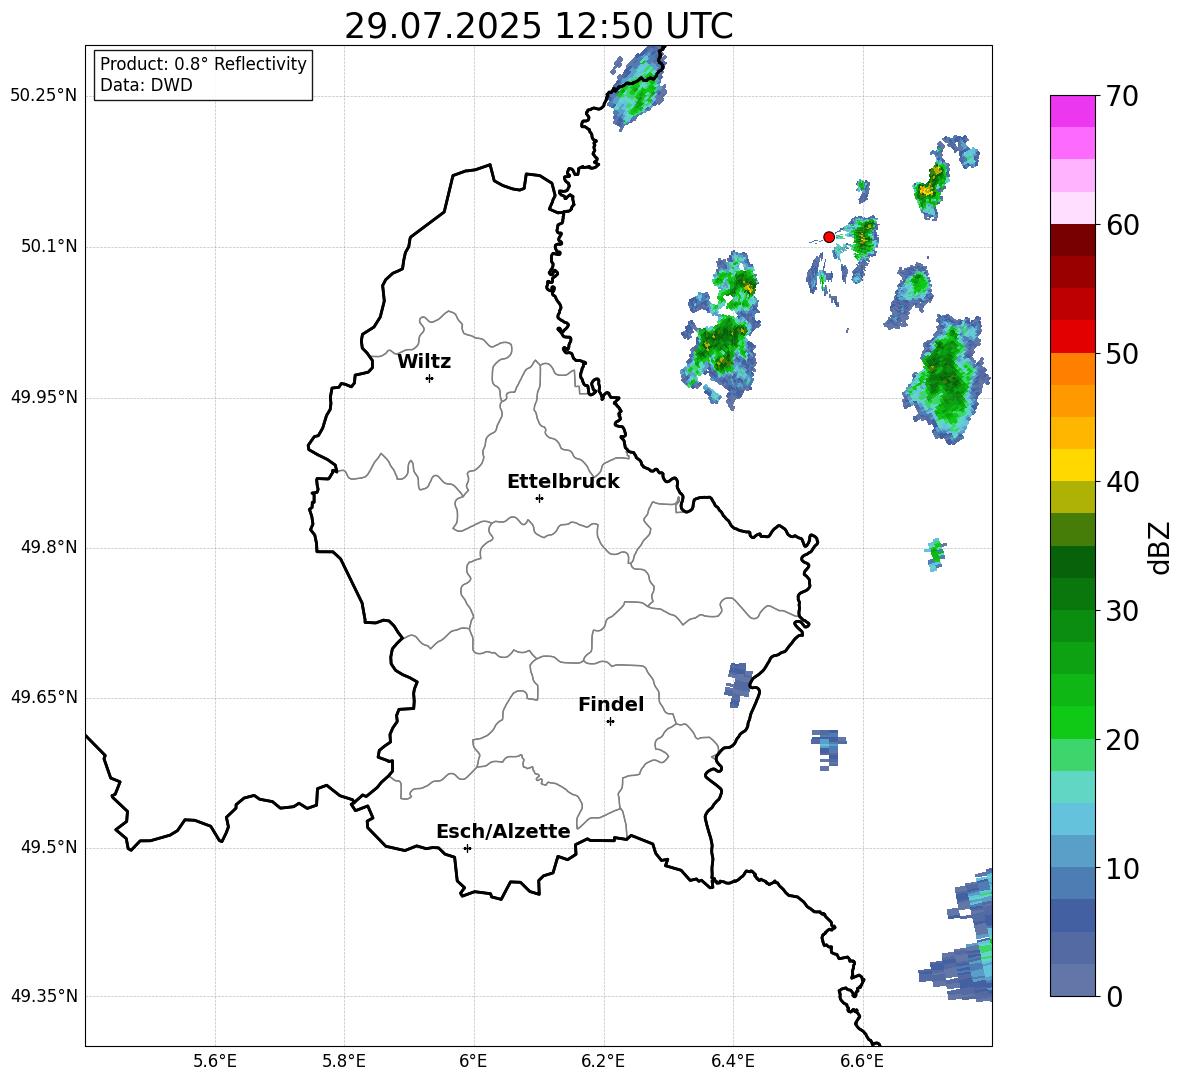Click the 50.25°N latitude label
This screenshot has width=1184, height=1081.
click(44, 96)
